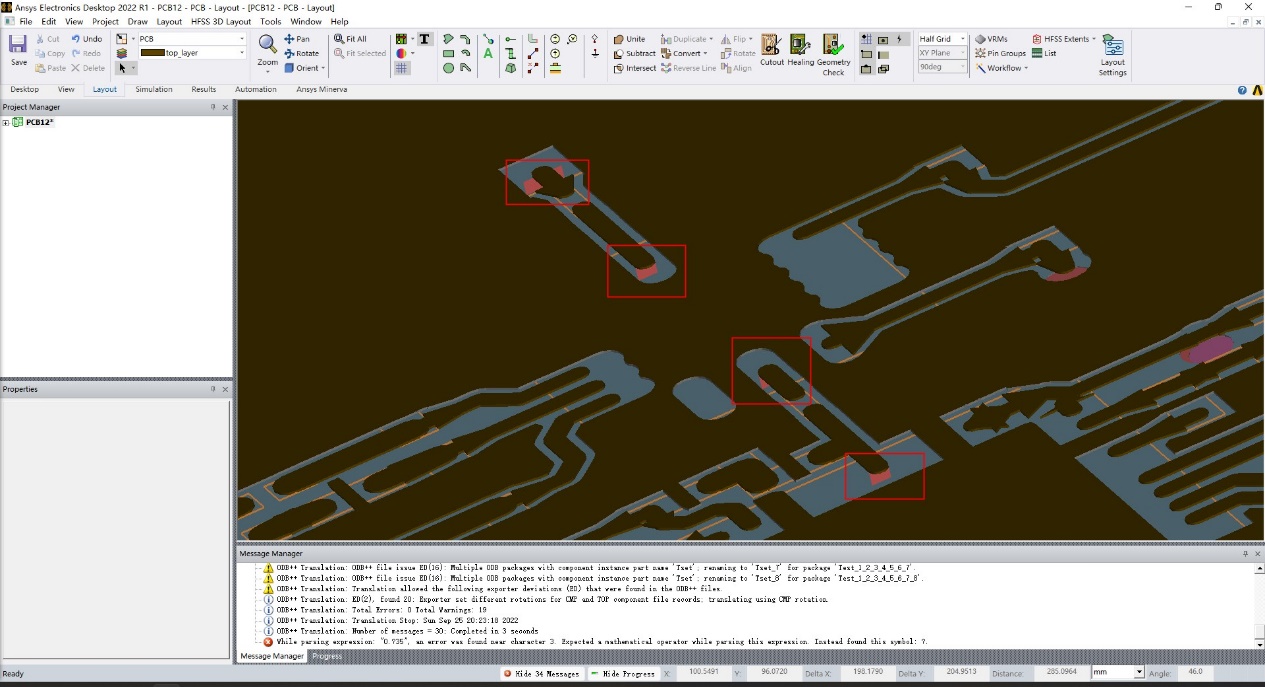Expand the PCB12* project tree node
Screen dimensions: 1265x687
tap(6, 123)
